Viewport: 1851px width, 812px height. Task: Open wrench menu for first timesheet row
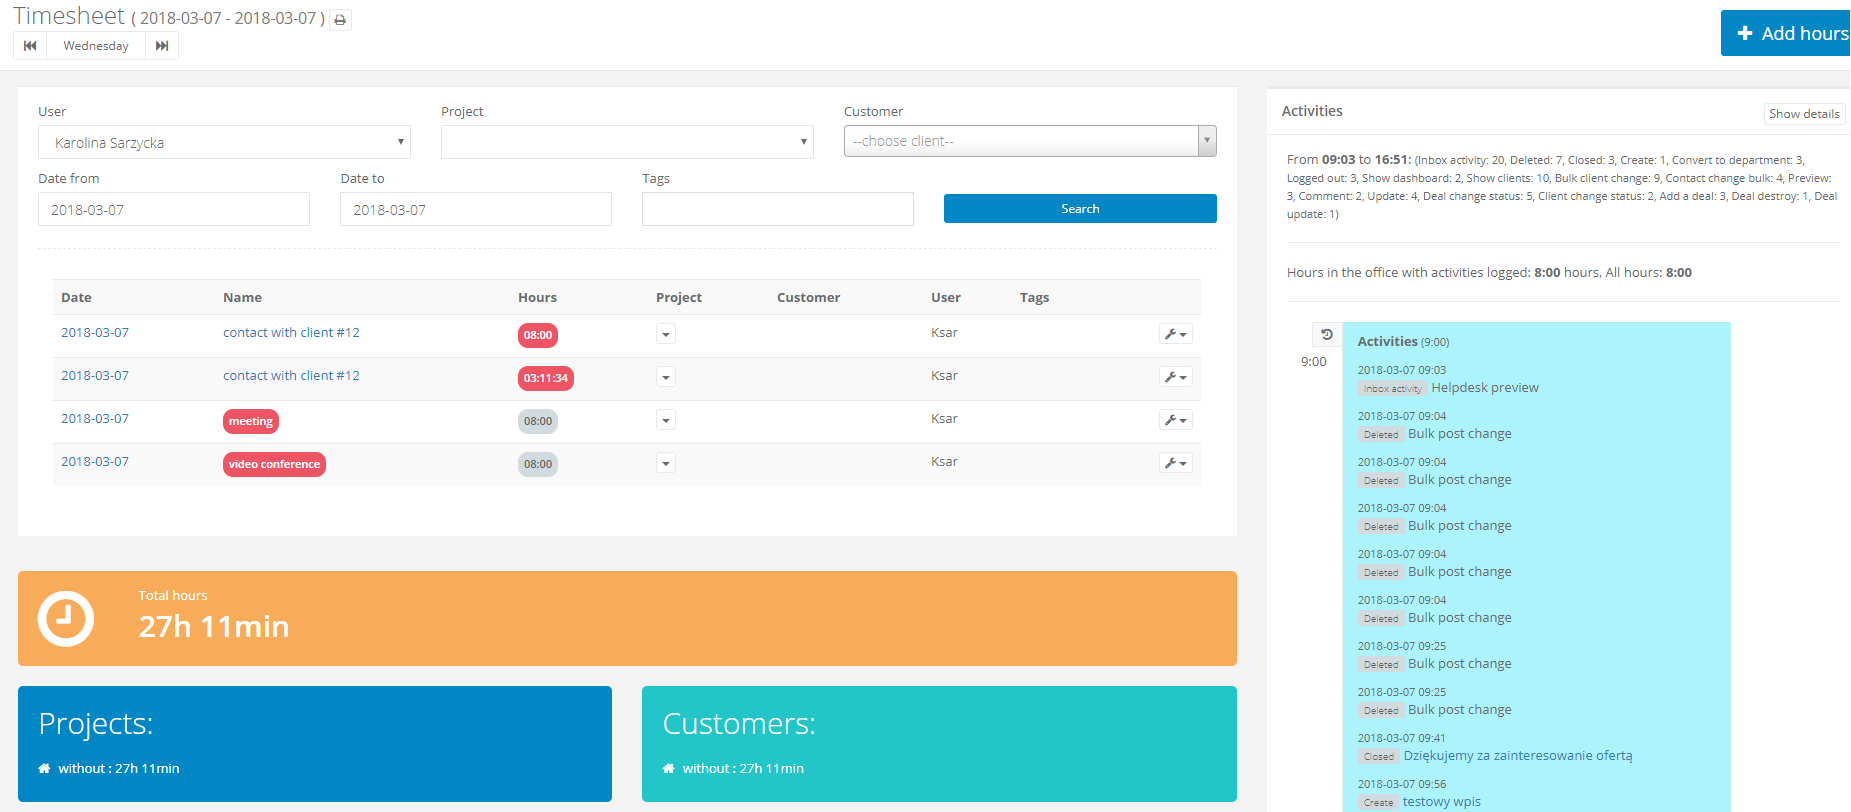click(1175, 334)
